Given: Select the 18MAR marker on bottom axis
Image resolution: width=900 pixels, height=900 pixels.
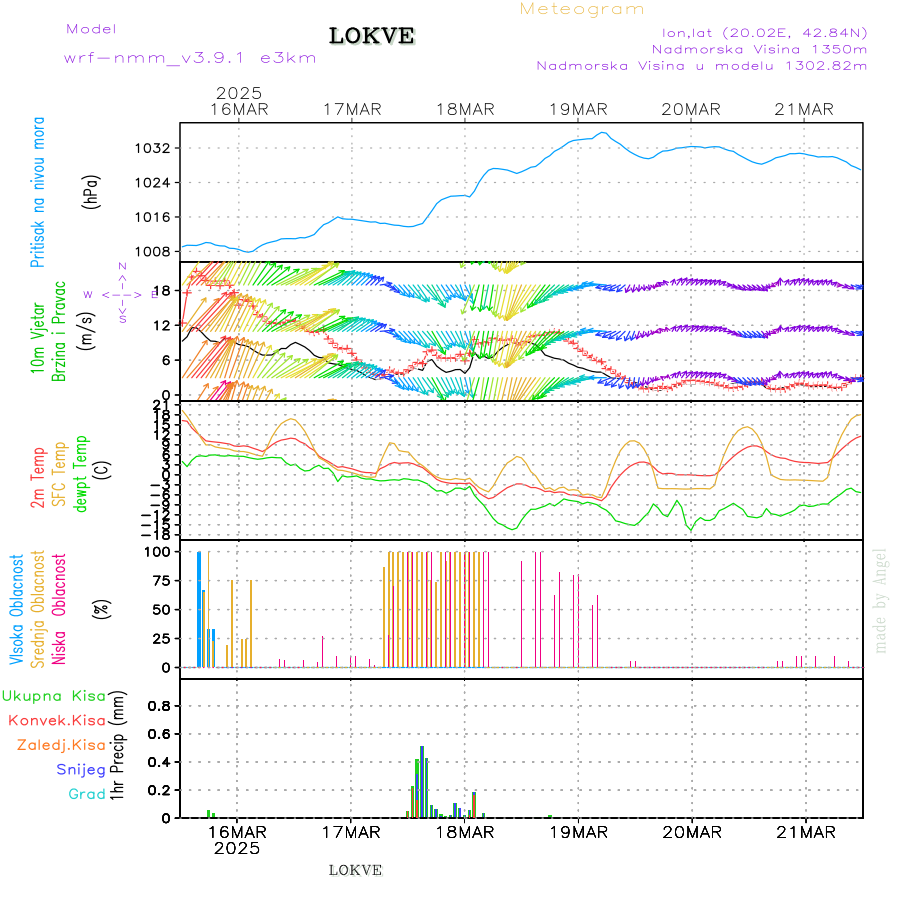Looking at the screenshot, I should pos(464,831).
